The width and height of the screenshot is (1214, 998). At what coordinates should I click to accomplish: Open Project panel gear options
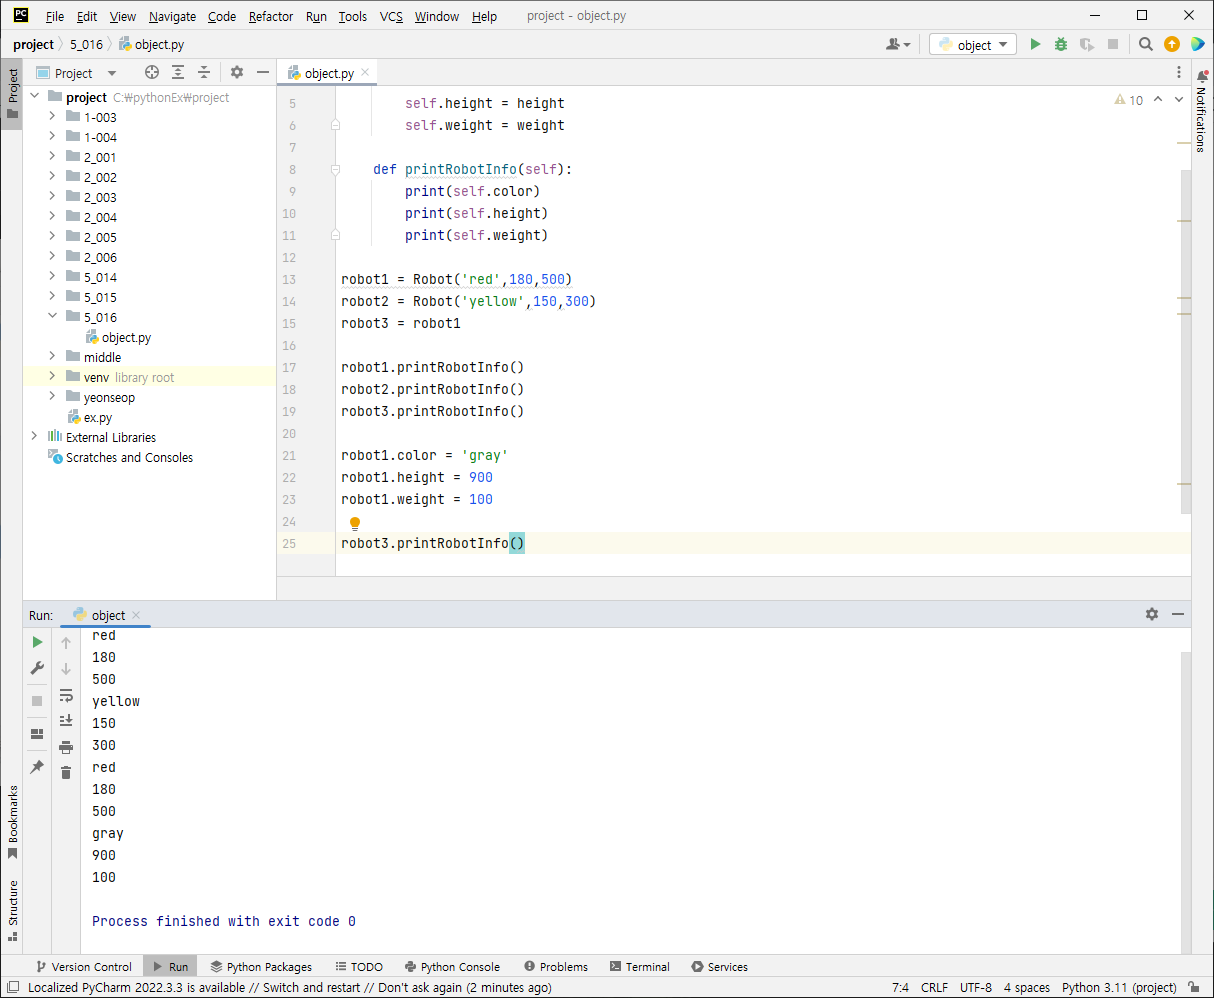(237, 72)
